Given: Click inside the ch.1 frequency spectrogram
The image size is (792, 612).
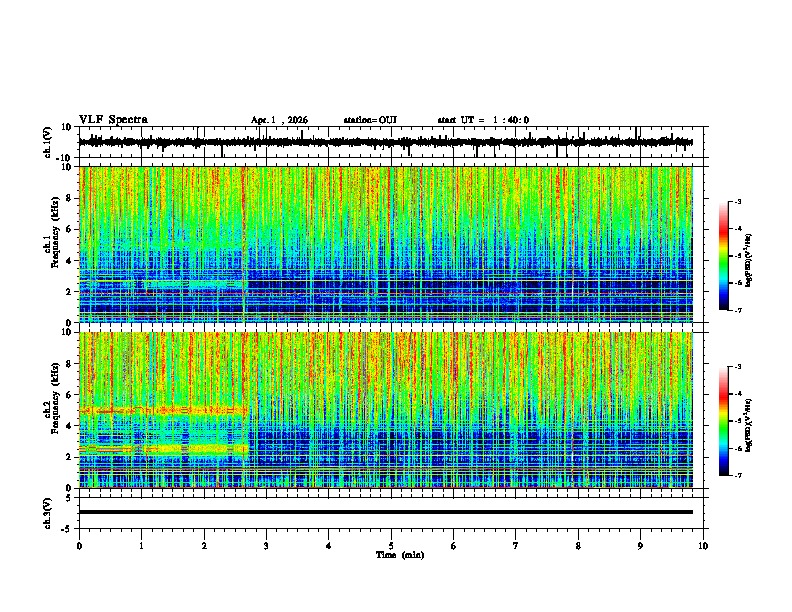Looking at the screenshot, I should 386,244.
